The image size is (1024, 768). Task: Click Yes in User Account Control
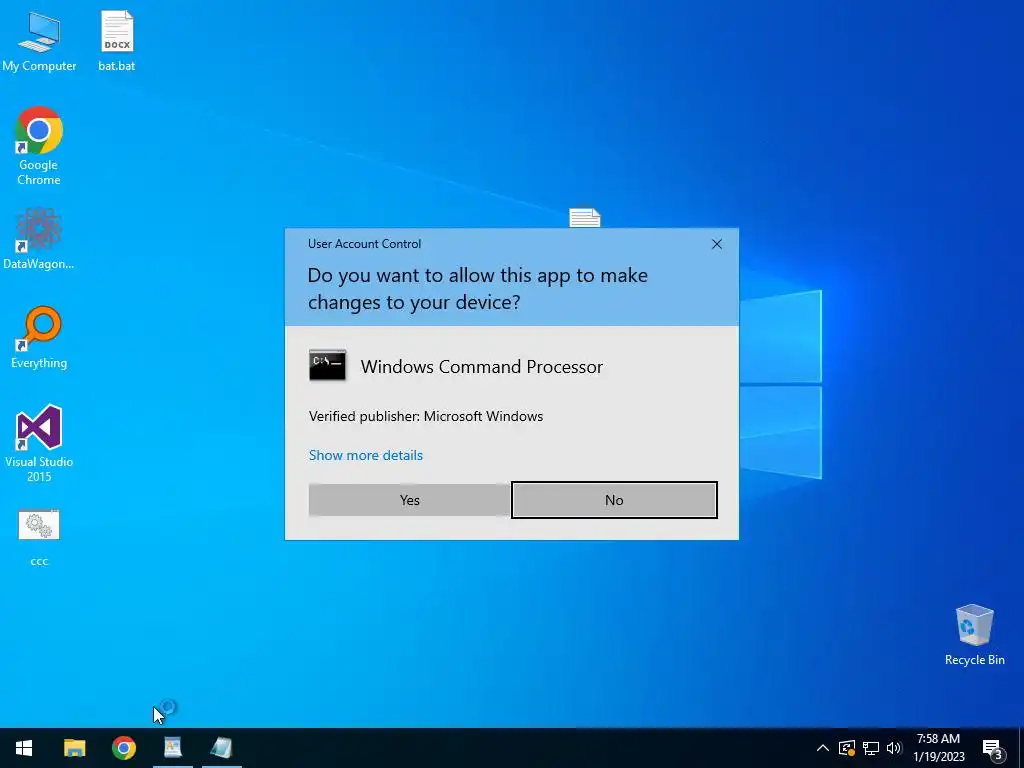tap(409, 500)
